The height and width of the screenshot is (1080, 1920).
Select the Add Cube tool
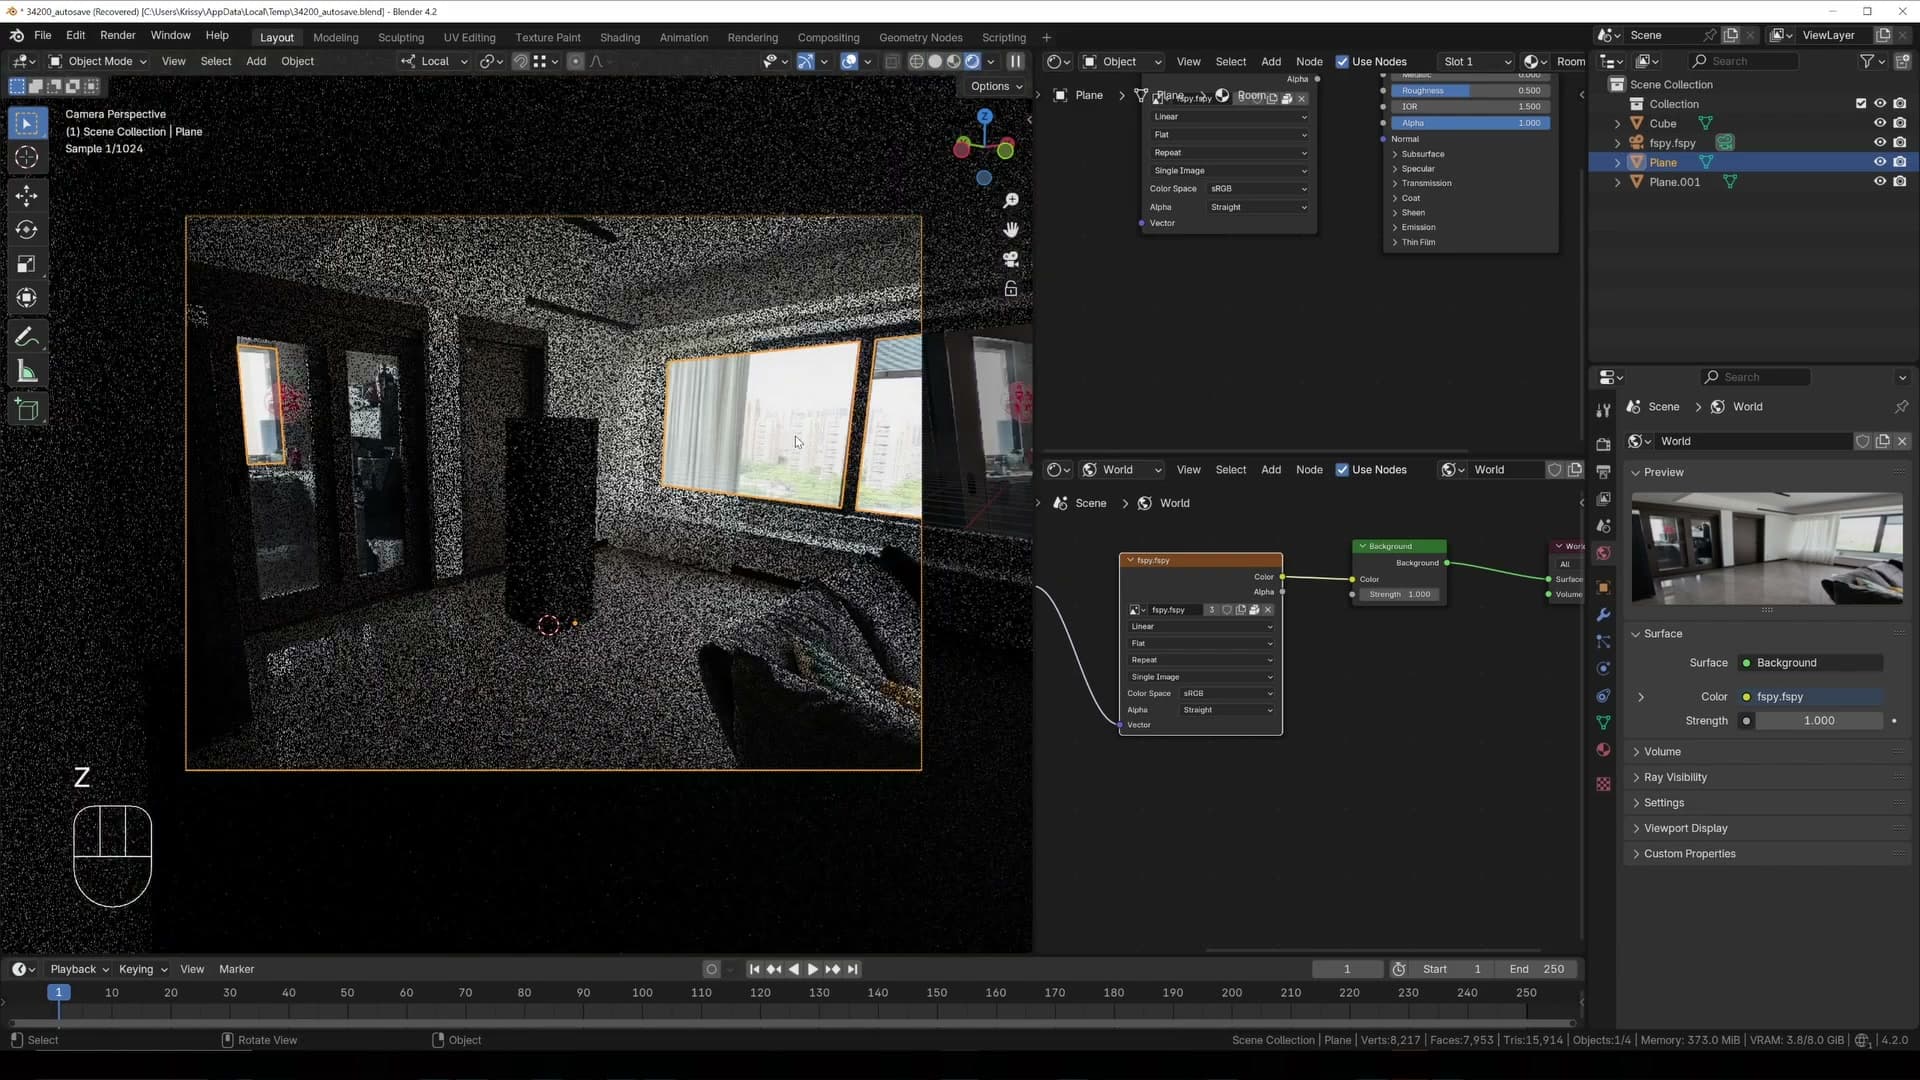coord(27,409)
